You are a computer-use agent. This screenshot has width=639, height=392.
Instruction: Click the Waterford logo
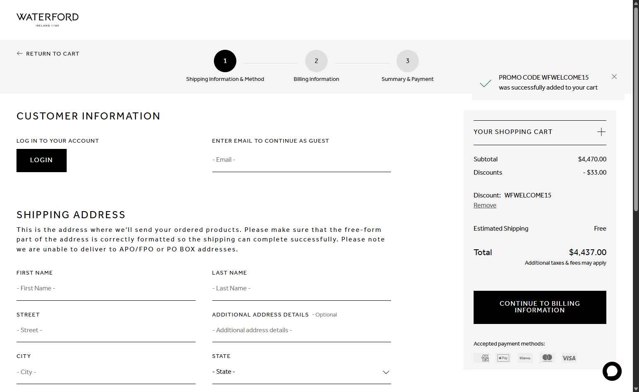point(48,19)
